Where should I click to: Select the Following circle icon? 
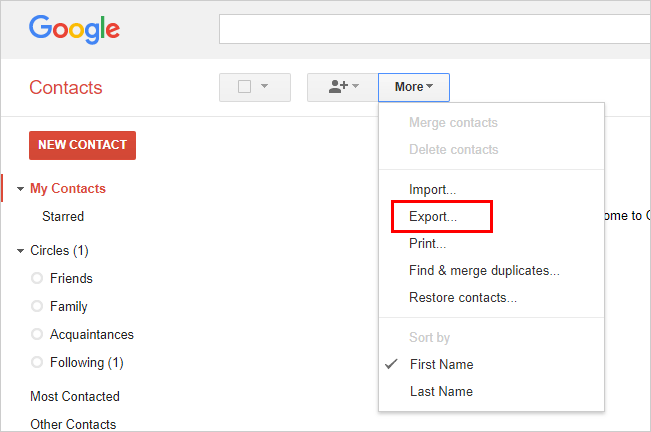pyautogui.click(x=37, y=362)
